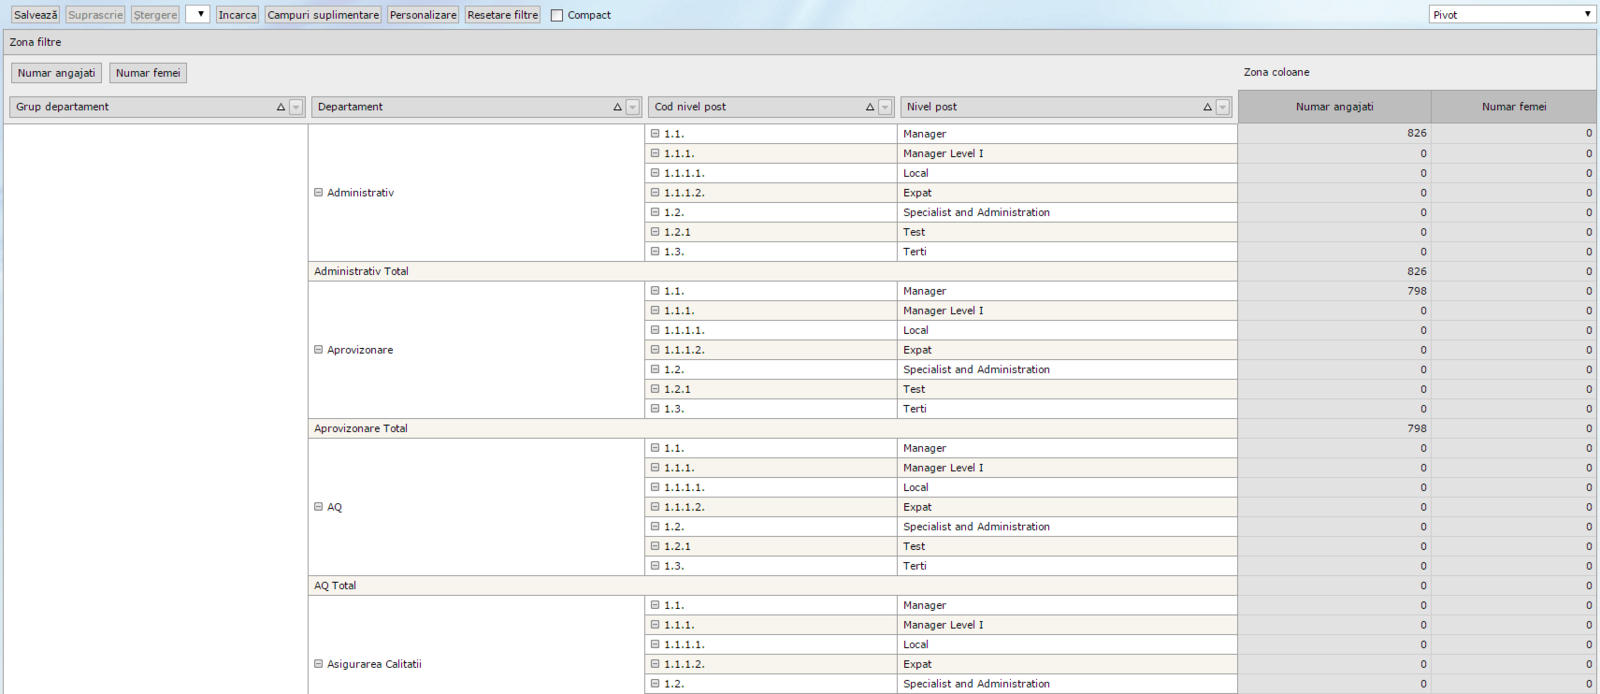
Task: Click sort triangle in Nivel post header
Action: (1207, 107)
